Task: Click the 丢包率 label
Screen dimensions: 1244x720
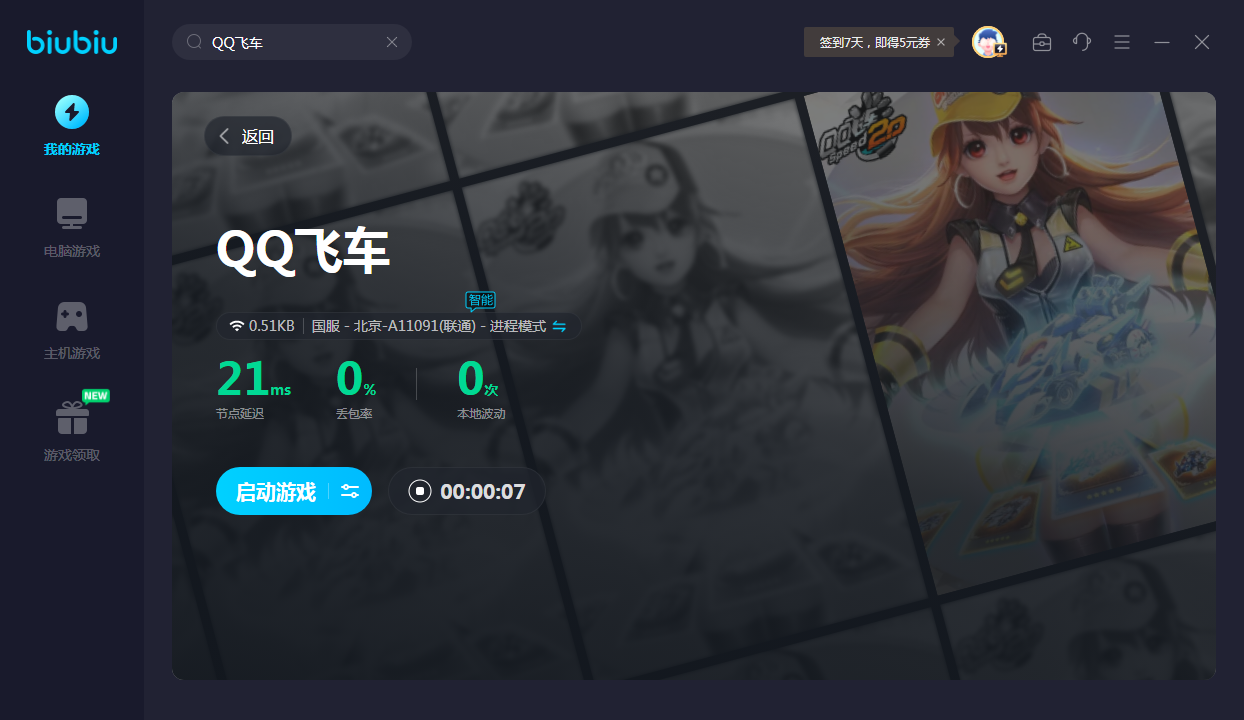Action: click(x=354, y=414)
